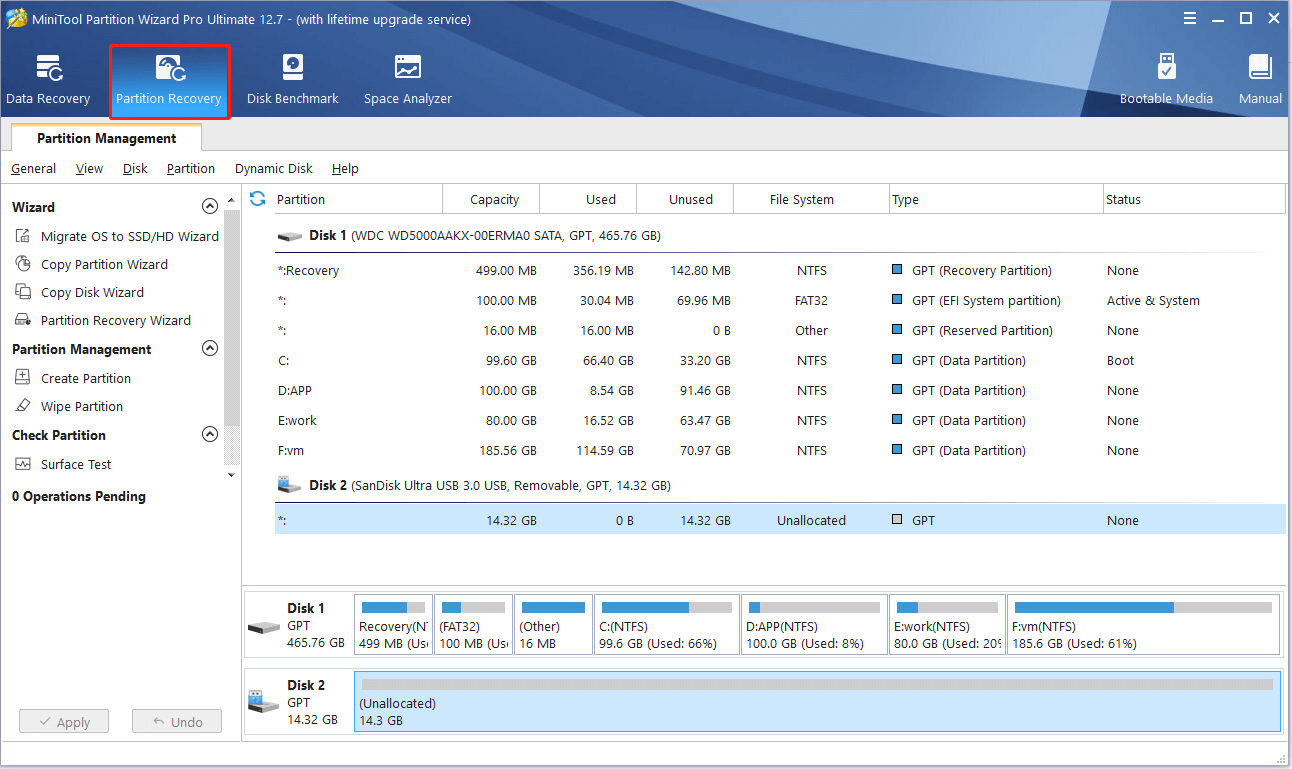Sort by Capacity column header

click(x=491, y=199)
